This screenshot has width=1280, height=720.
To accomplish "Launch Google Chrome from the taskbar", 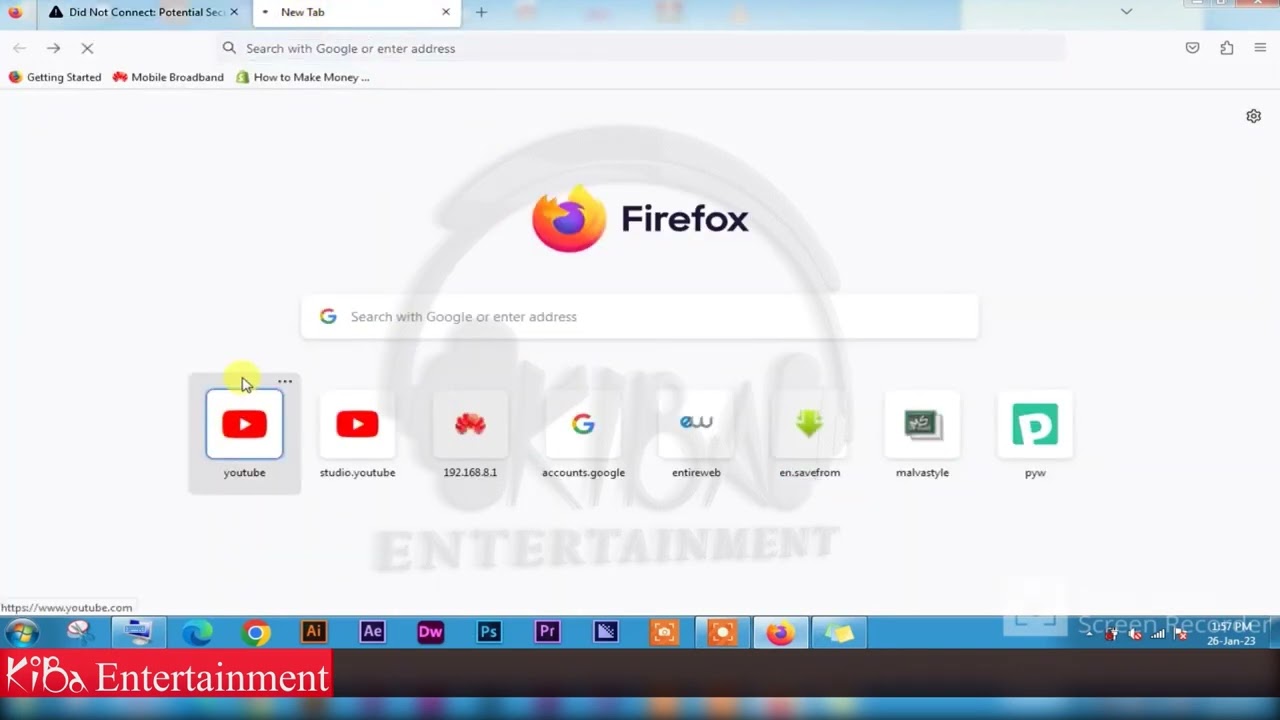I will coord(256,632).
